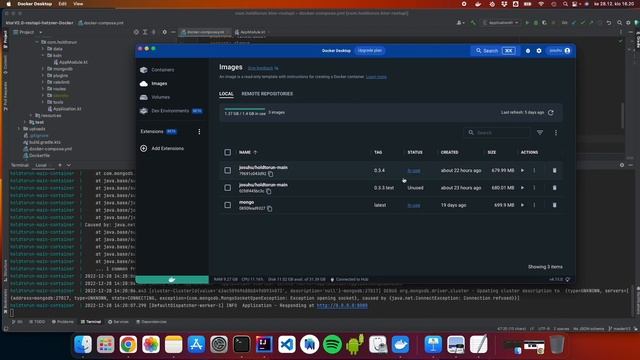The image size is (640, 360).
Task: Expand the plugins folder in IntelliJ tree
Action: (43, 76)
